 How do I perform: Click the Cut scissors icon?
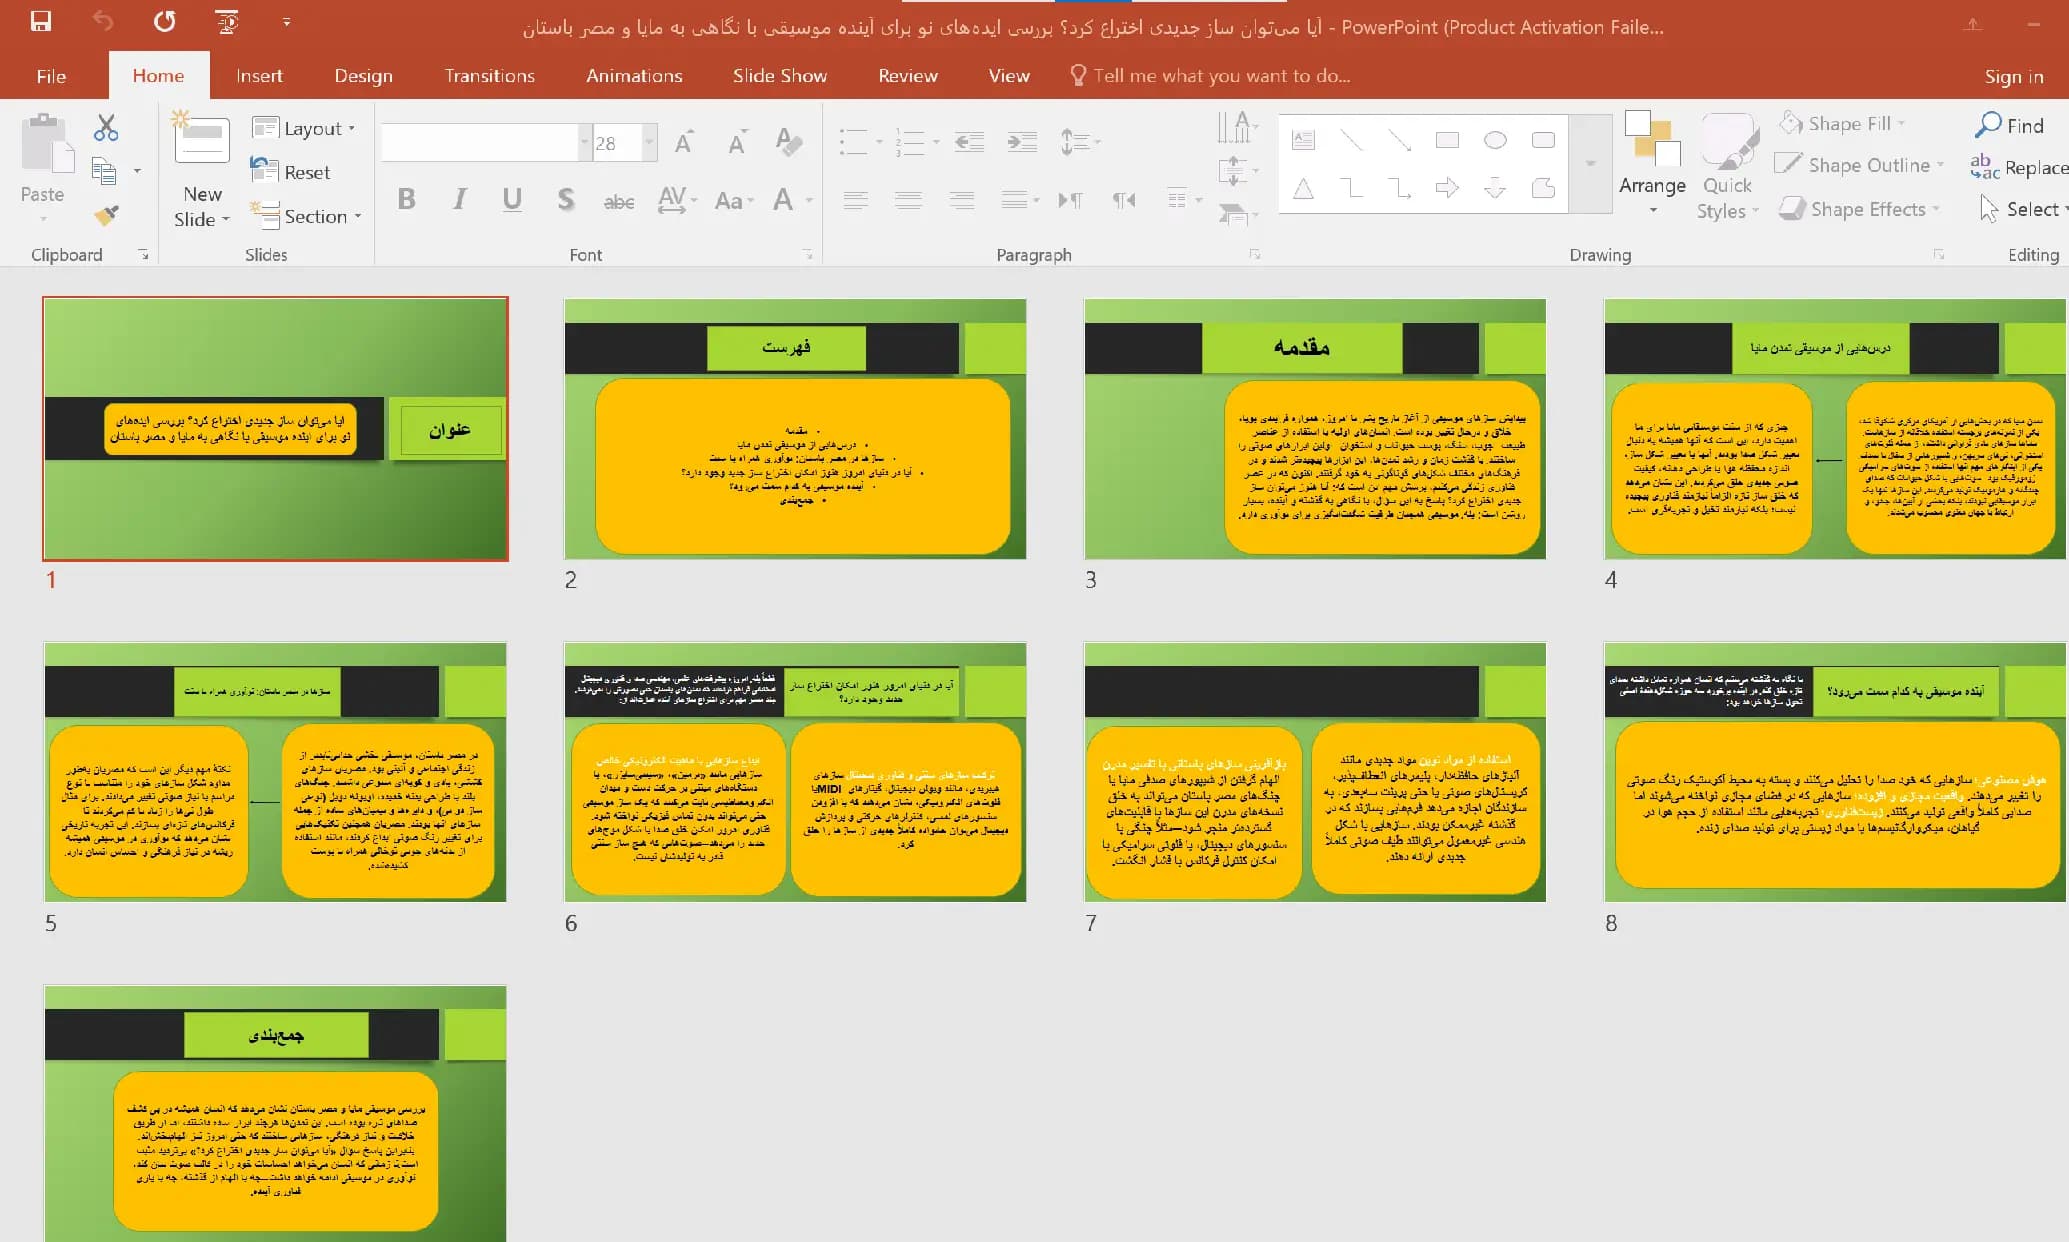[105, 128]
